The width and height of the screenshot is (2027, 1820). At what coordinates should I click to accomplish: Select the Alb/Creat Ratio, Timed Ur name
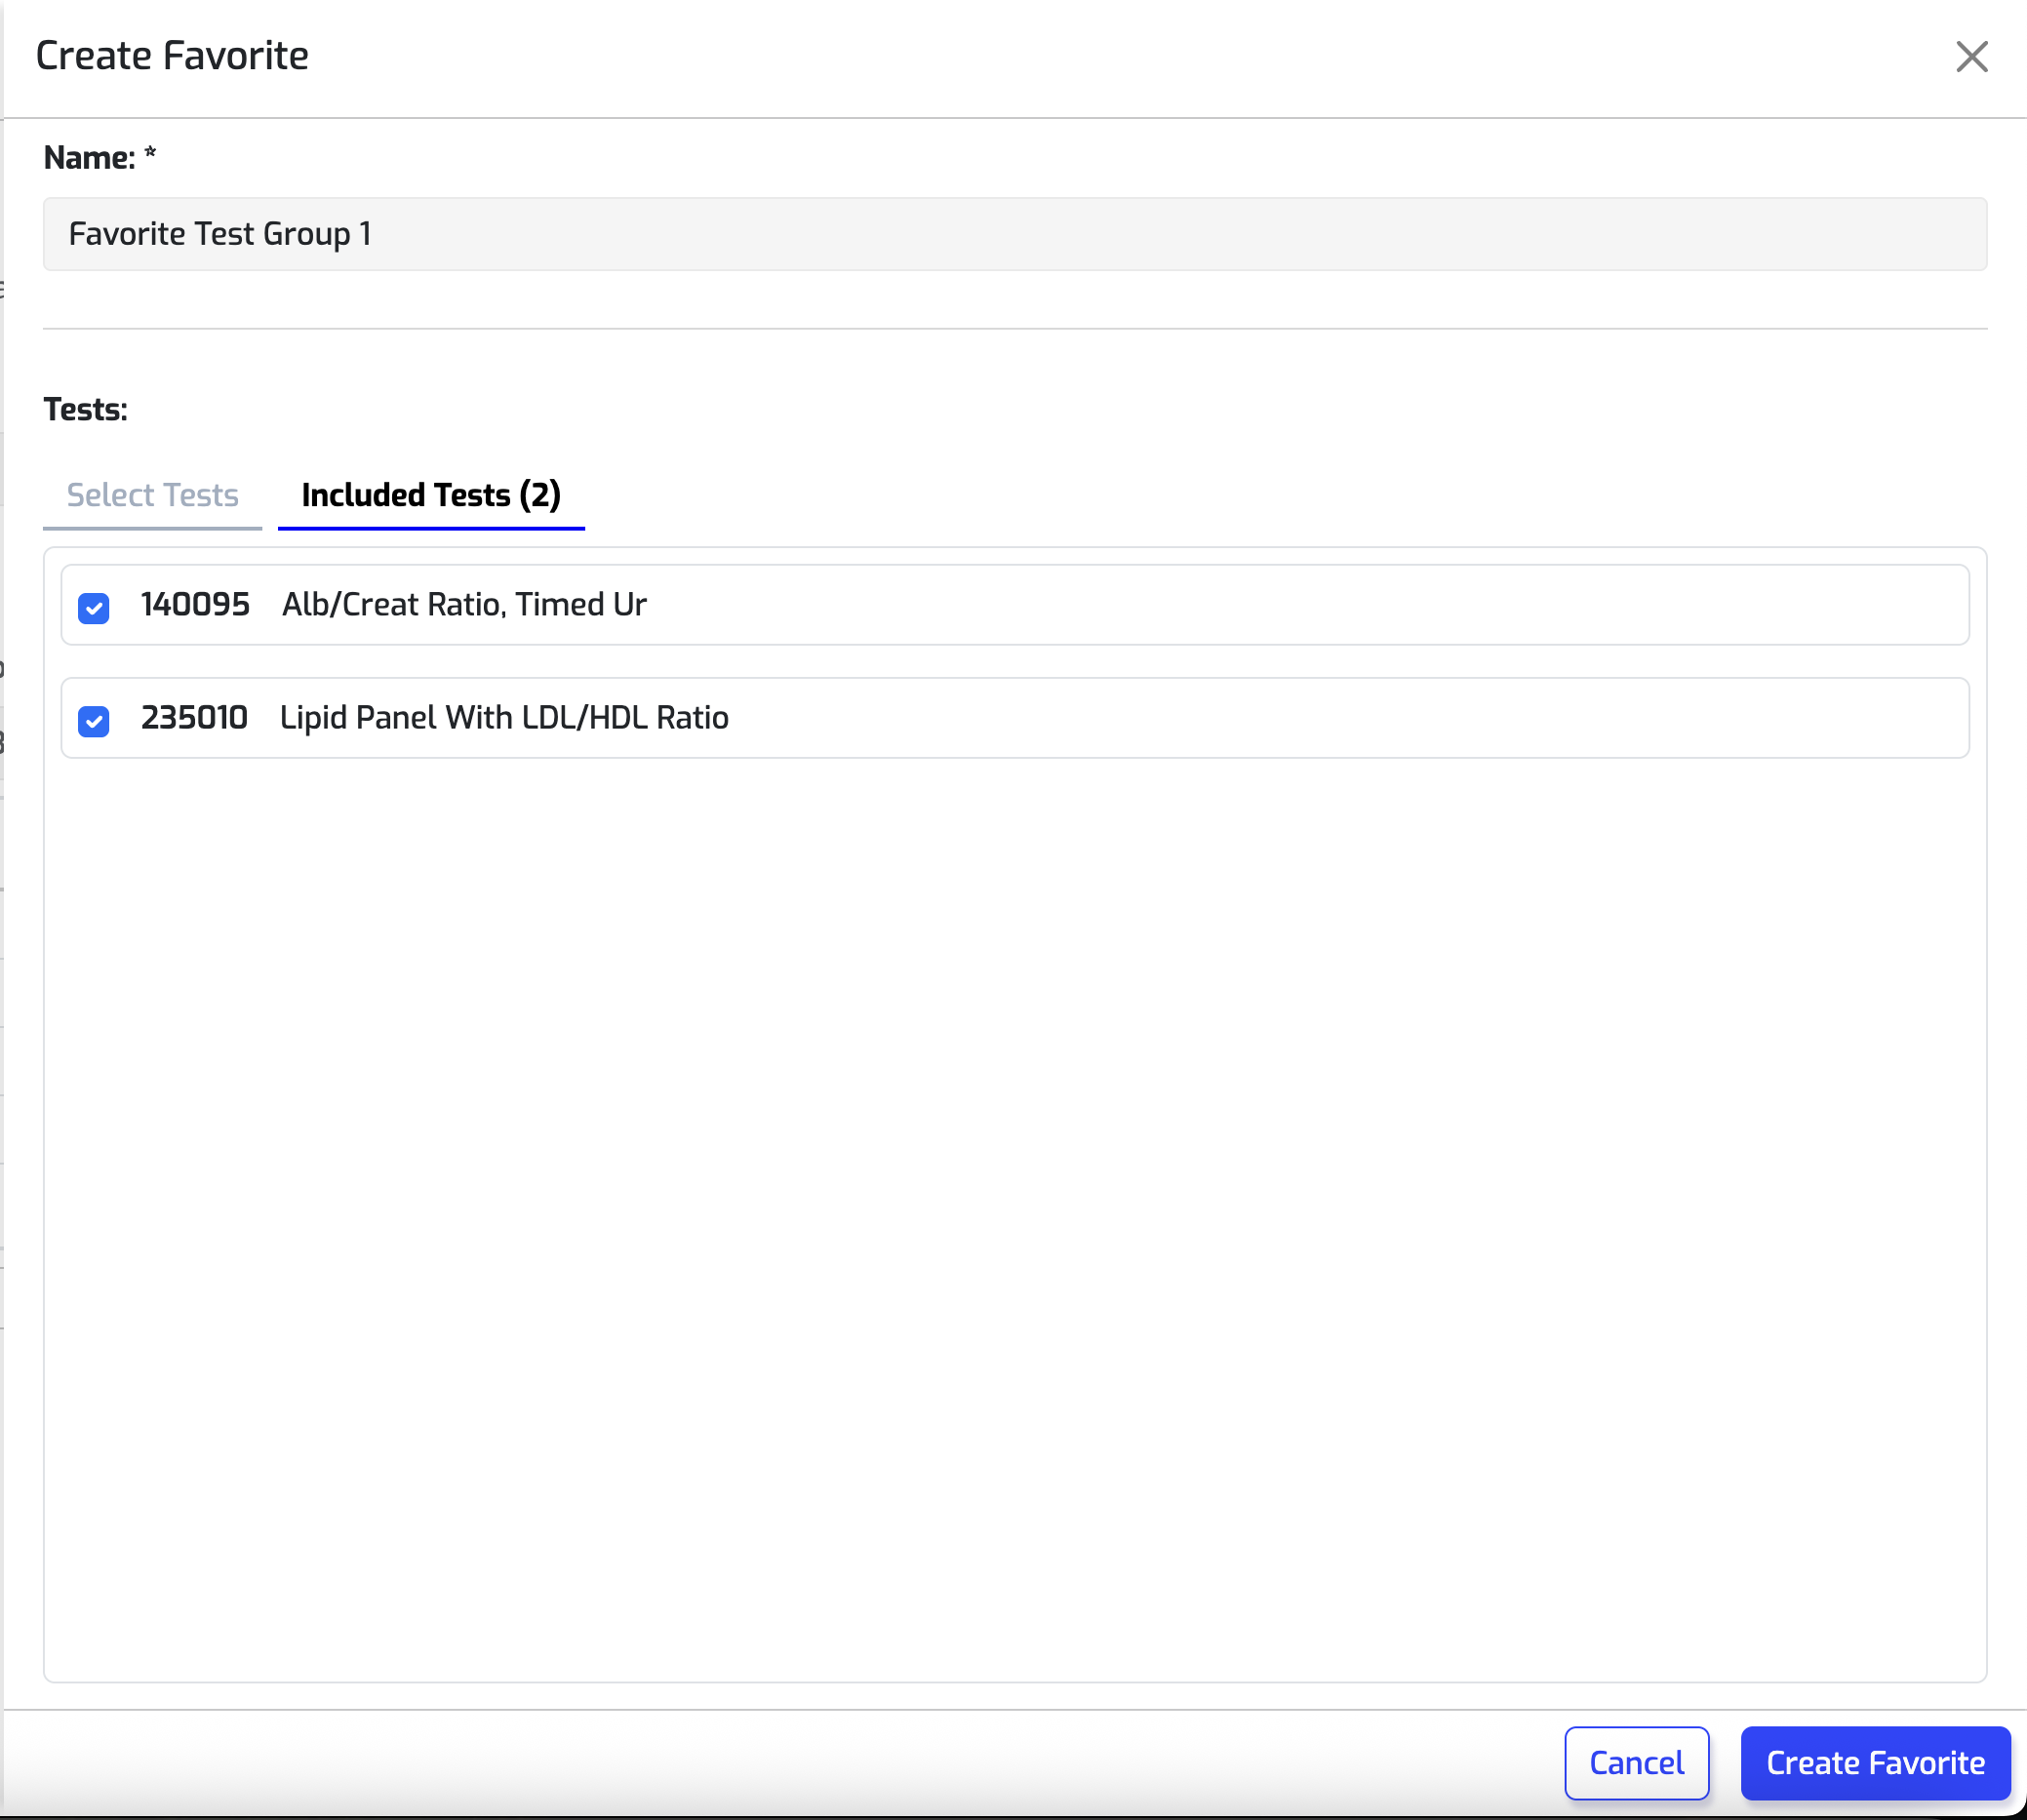[464, 605]
